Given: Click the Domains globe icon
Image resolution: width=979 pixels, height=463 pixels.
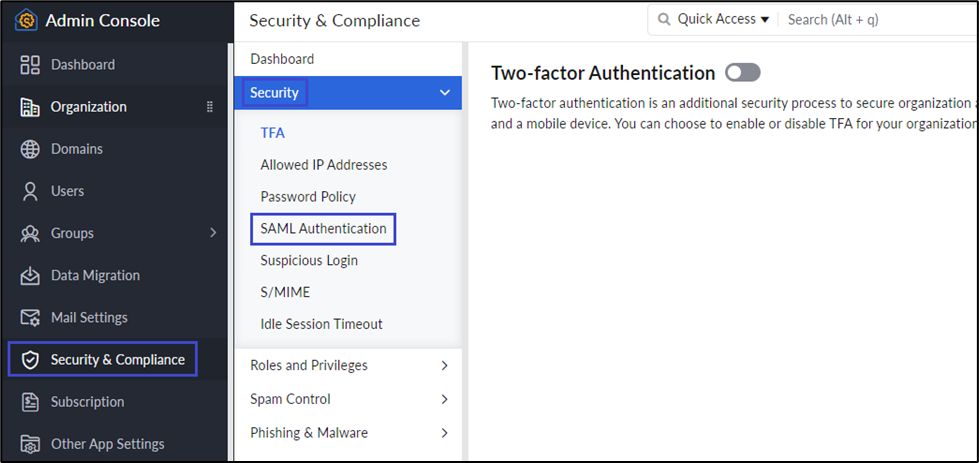Looking at the screenshot, I should pos(30,149).
